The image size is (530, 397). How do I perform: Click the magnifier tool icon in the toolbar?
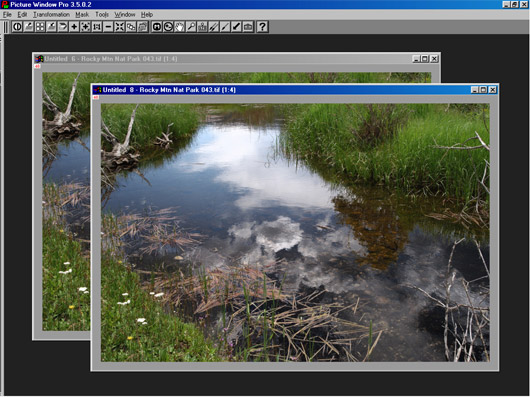click(191, 27)
